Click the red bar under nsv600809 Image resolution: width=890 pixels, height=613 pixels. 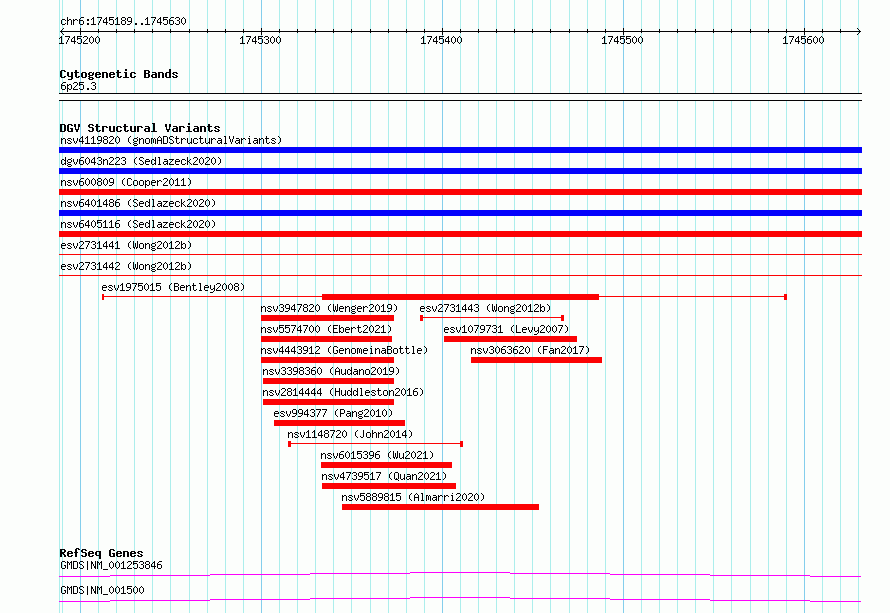[x=460, y=192]
